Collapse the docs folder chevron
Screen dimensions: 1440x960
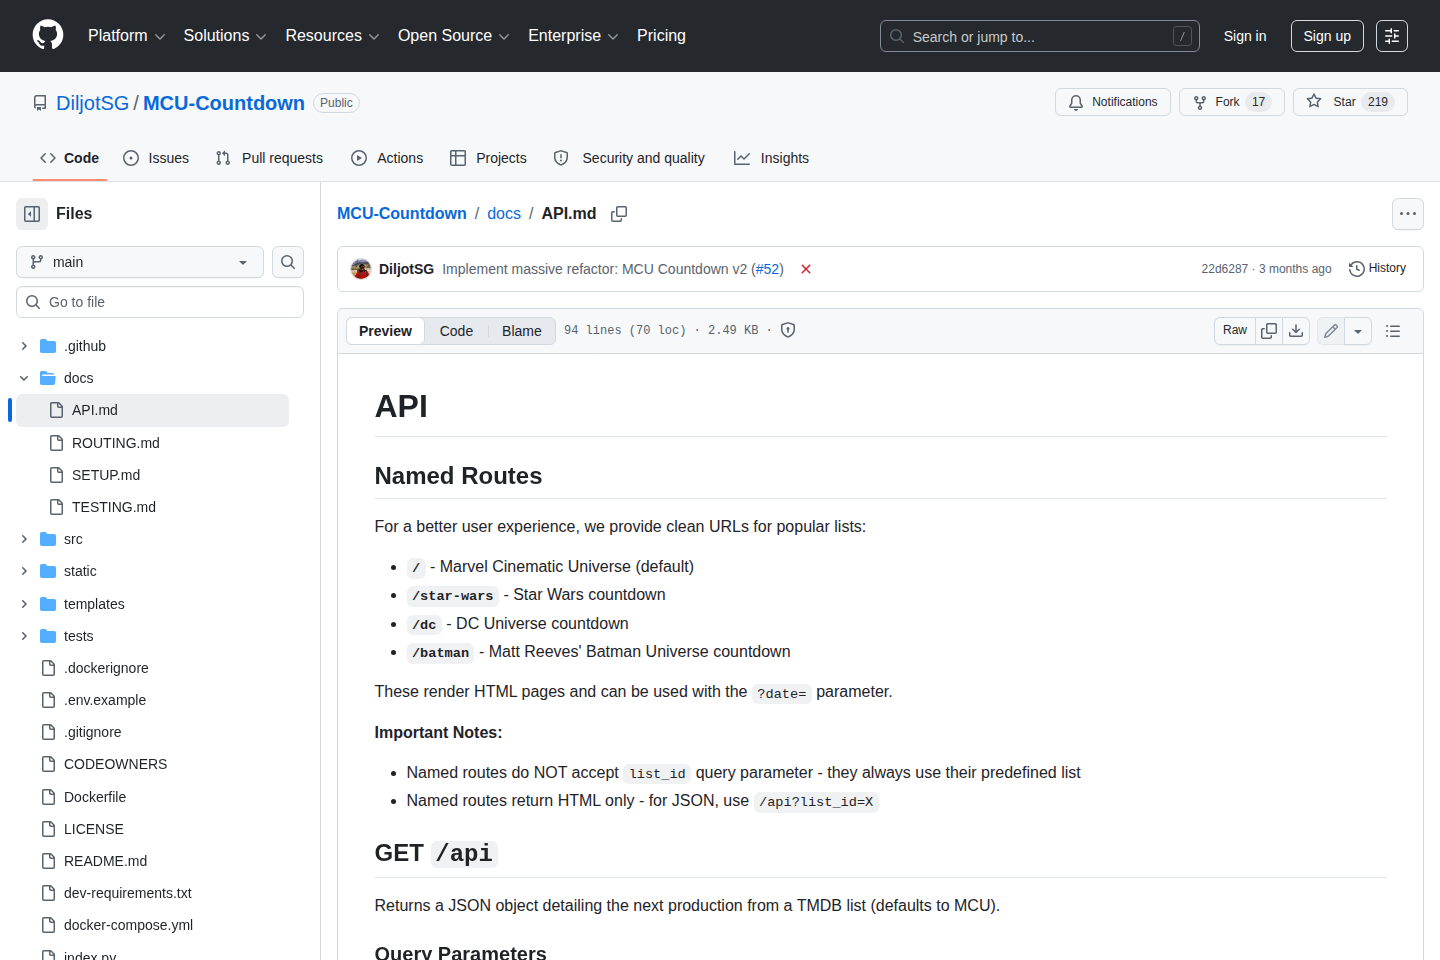point(24,378)
